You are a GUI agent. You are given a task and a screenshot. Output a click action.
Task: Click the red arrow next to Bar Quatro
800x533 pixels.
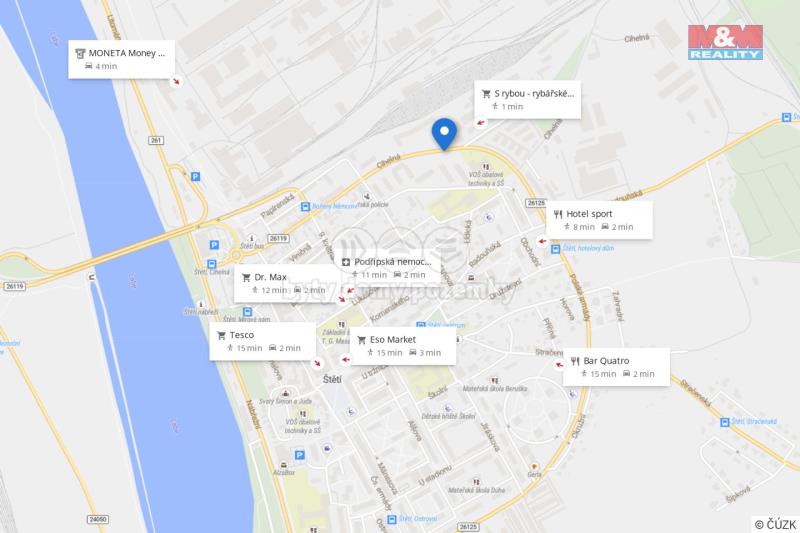point(559,365)
